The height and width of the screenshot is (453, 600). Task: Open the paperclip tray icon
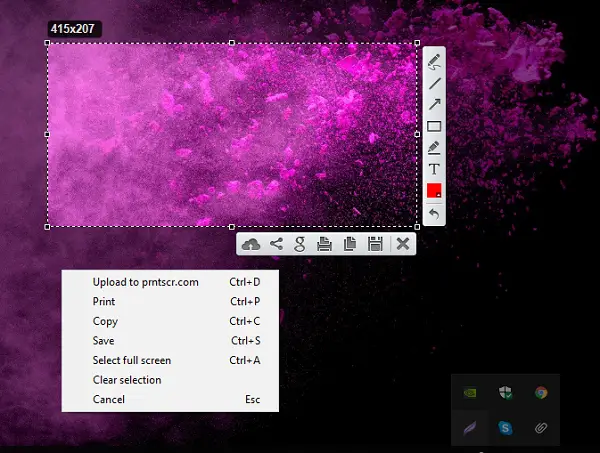pyautogui.click(x=541, y=428)
